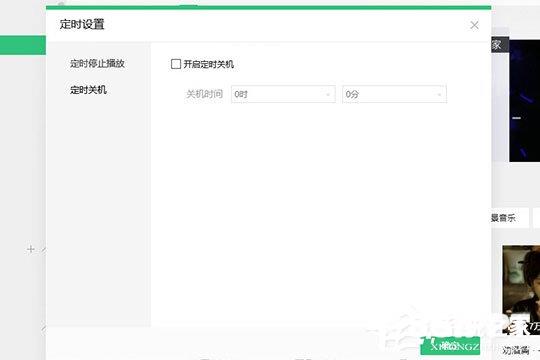Screen dimensions: 540x360
Task: Click the green highlighted item in left sidebar
Action: [x=23, y=45]
